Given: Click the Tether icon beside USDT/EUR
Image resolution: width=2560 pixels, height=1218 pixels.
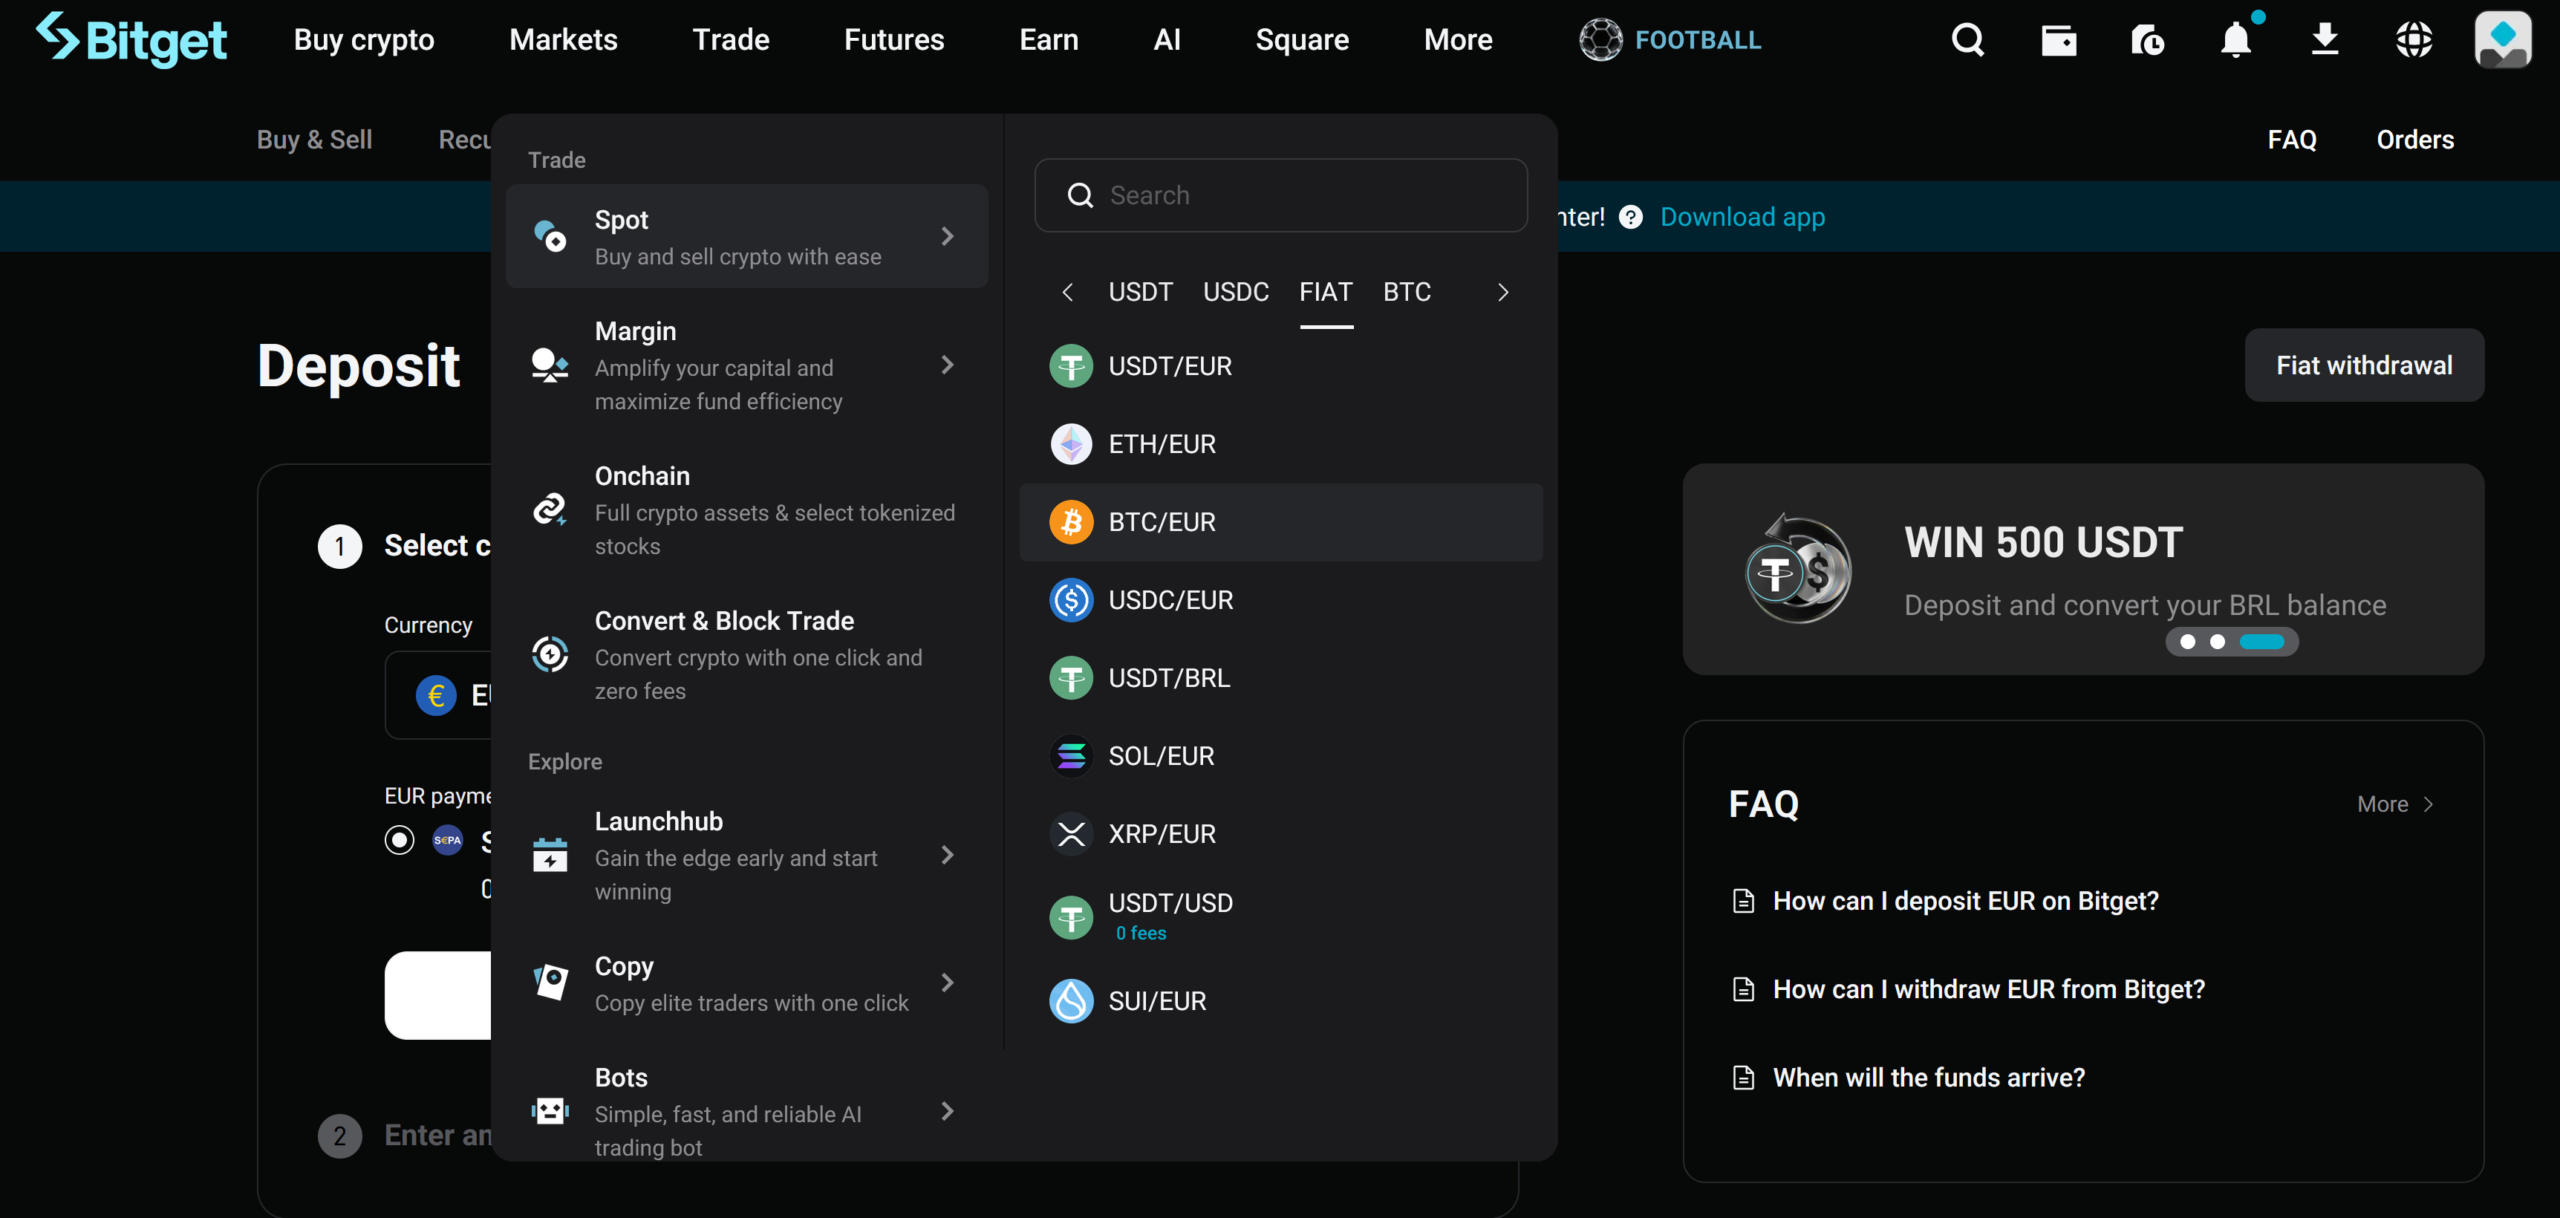Looking at the screenshot, I should (1071, 366).
